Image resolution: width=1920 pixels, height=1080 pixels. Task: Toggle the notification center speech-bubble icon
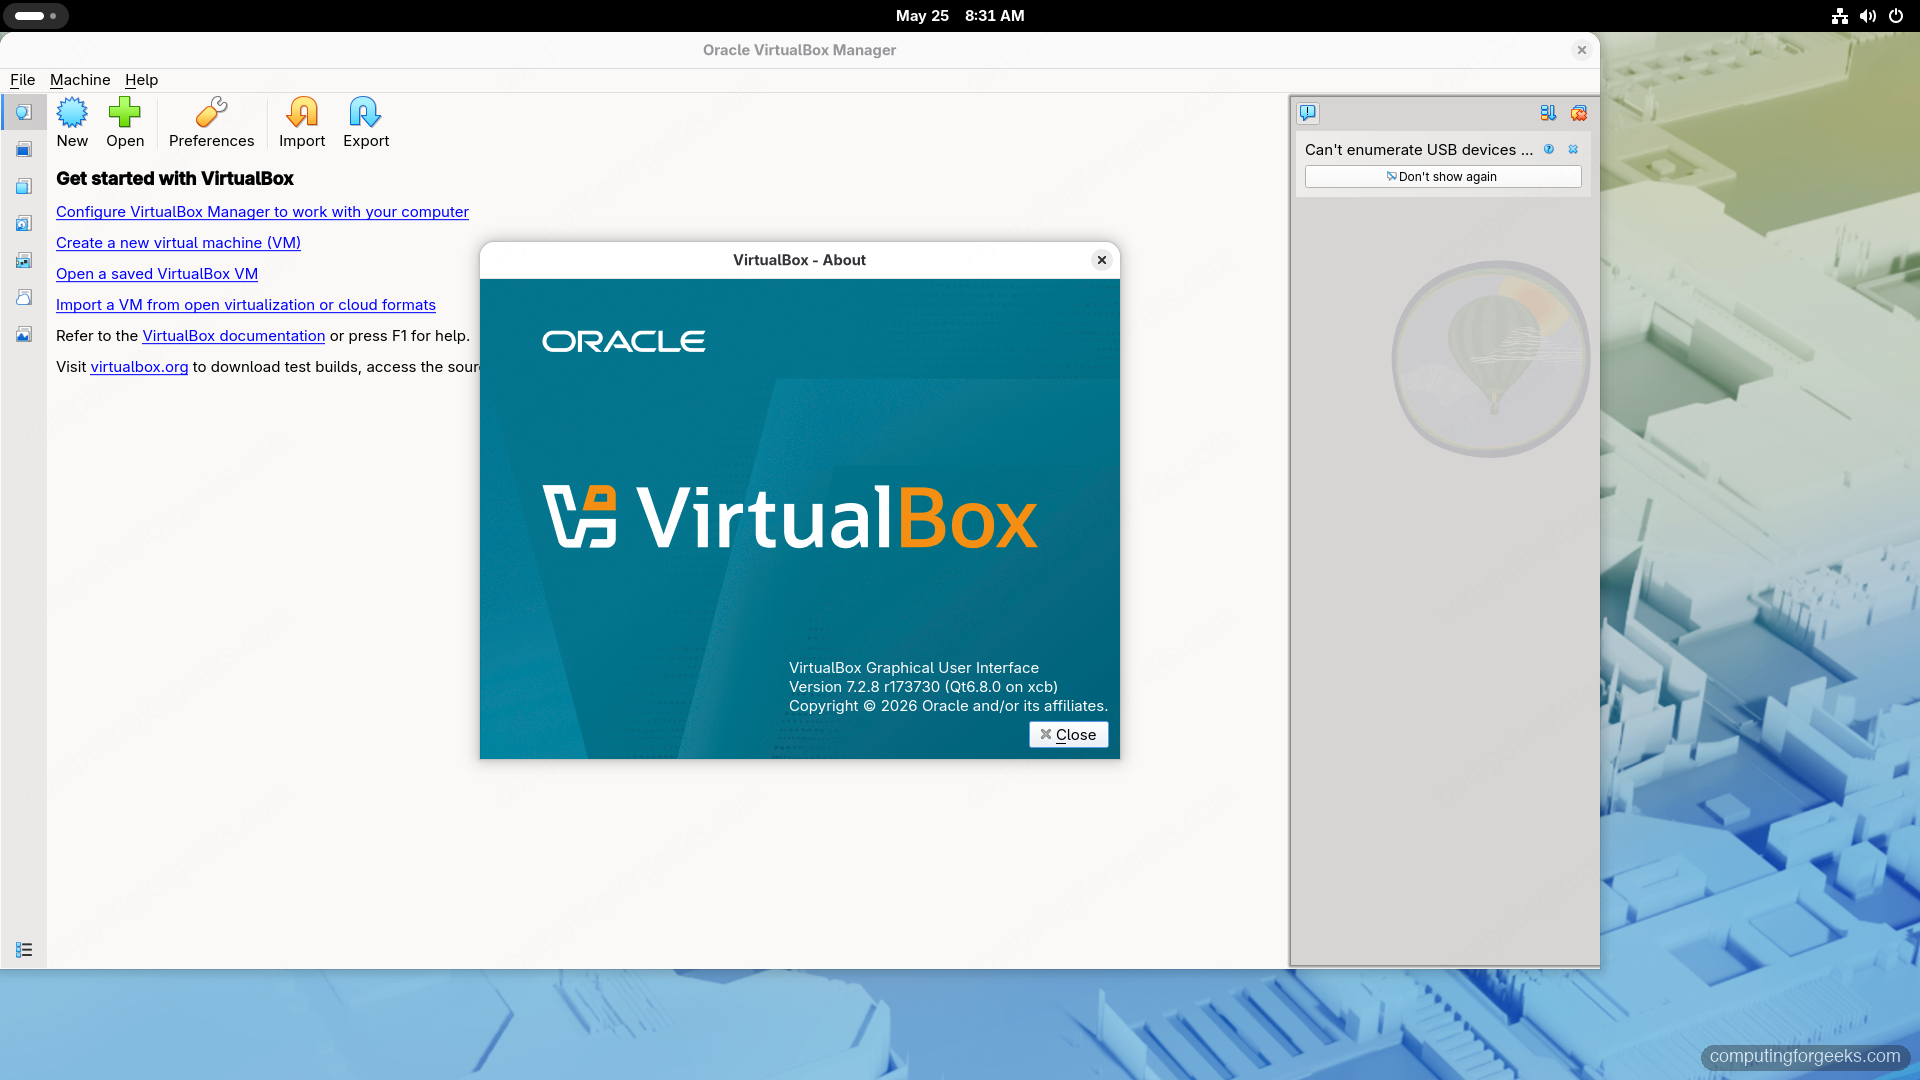1308,113
